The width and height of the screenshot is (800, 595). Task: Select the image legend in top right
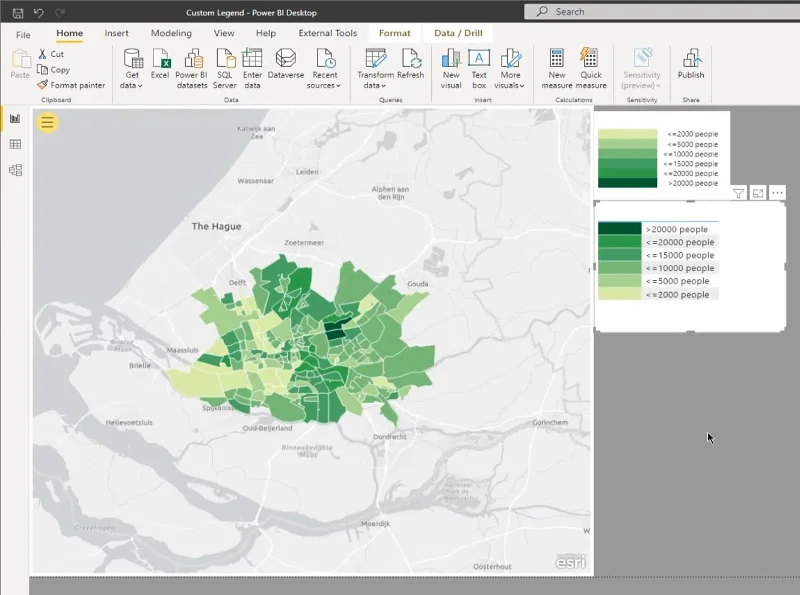click(x=662, y=156)
